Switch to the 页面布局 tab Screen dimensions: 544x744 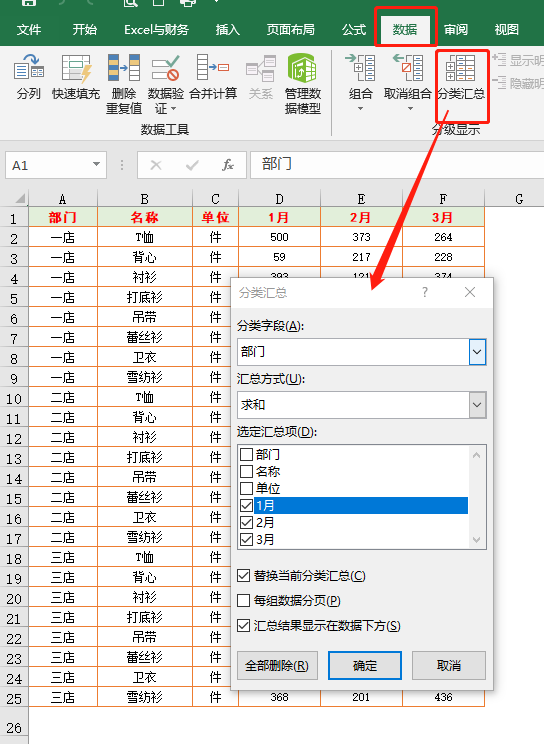click(291, 29)
